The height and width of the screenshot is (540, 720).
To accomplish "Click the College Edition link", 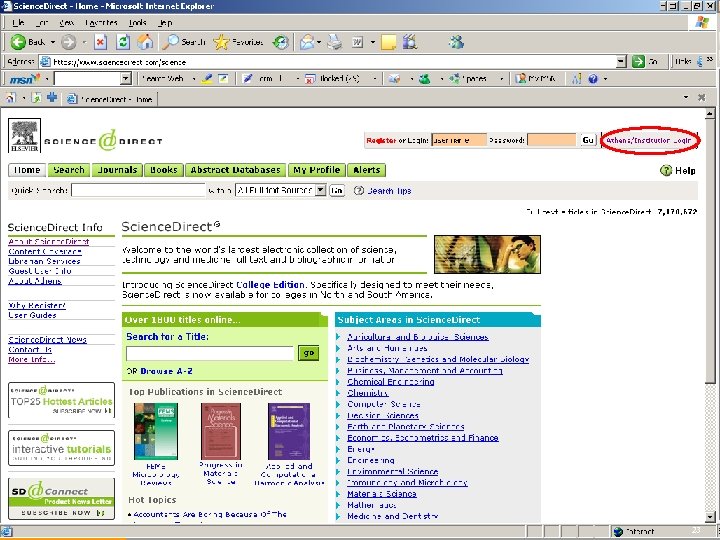I will coord(270,285).
